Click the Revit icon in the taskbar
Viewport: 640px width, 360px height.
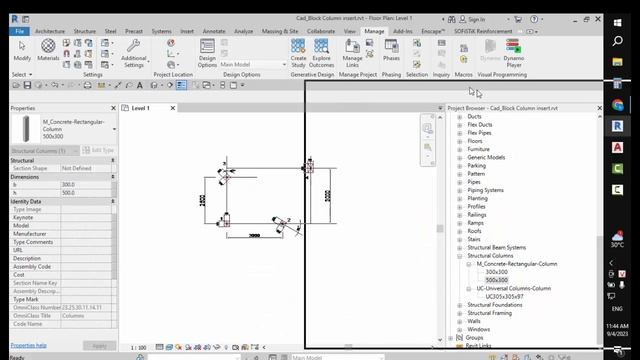coord(618,126)
